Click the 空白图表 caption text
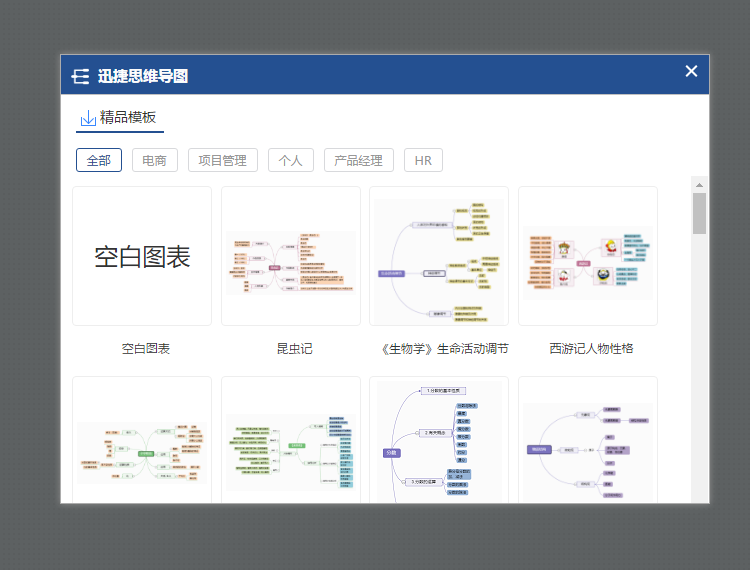 click(145, 349)
